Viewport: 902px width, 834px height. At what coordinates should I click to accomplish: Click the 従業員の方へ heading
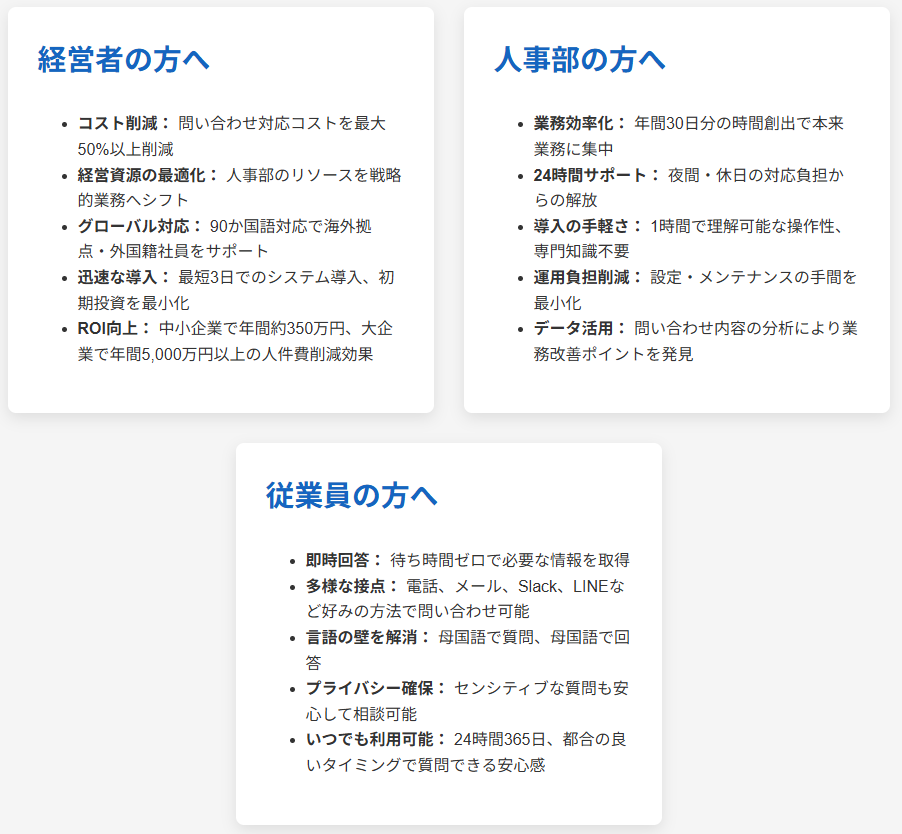point(352,496)
